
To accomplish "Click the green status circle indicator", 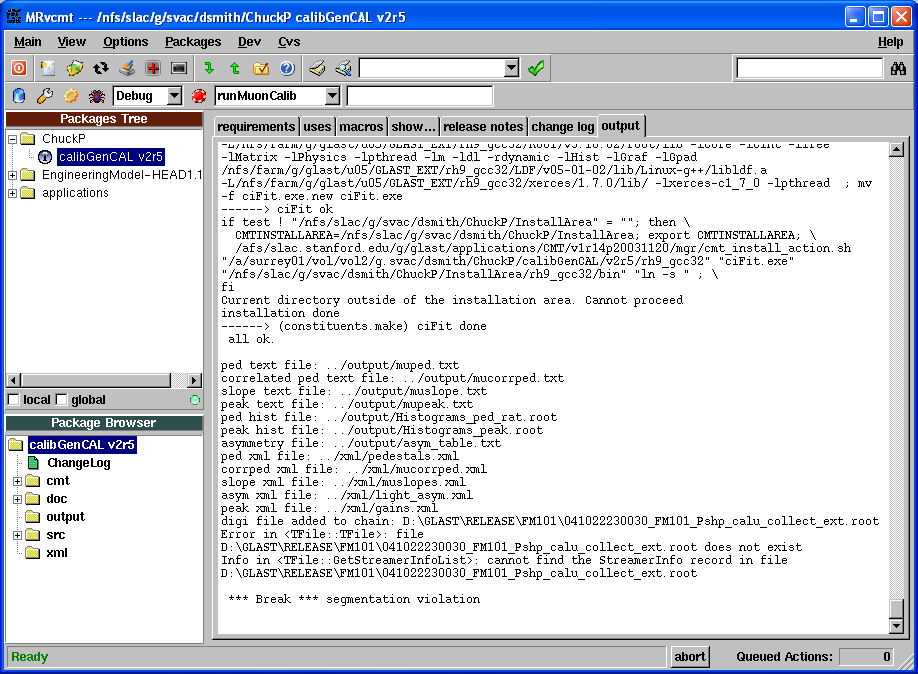I will (x=195, y=400).
